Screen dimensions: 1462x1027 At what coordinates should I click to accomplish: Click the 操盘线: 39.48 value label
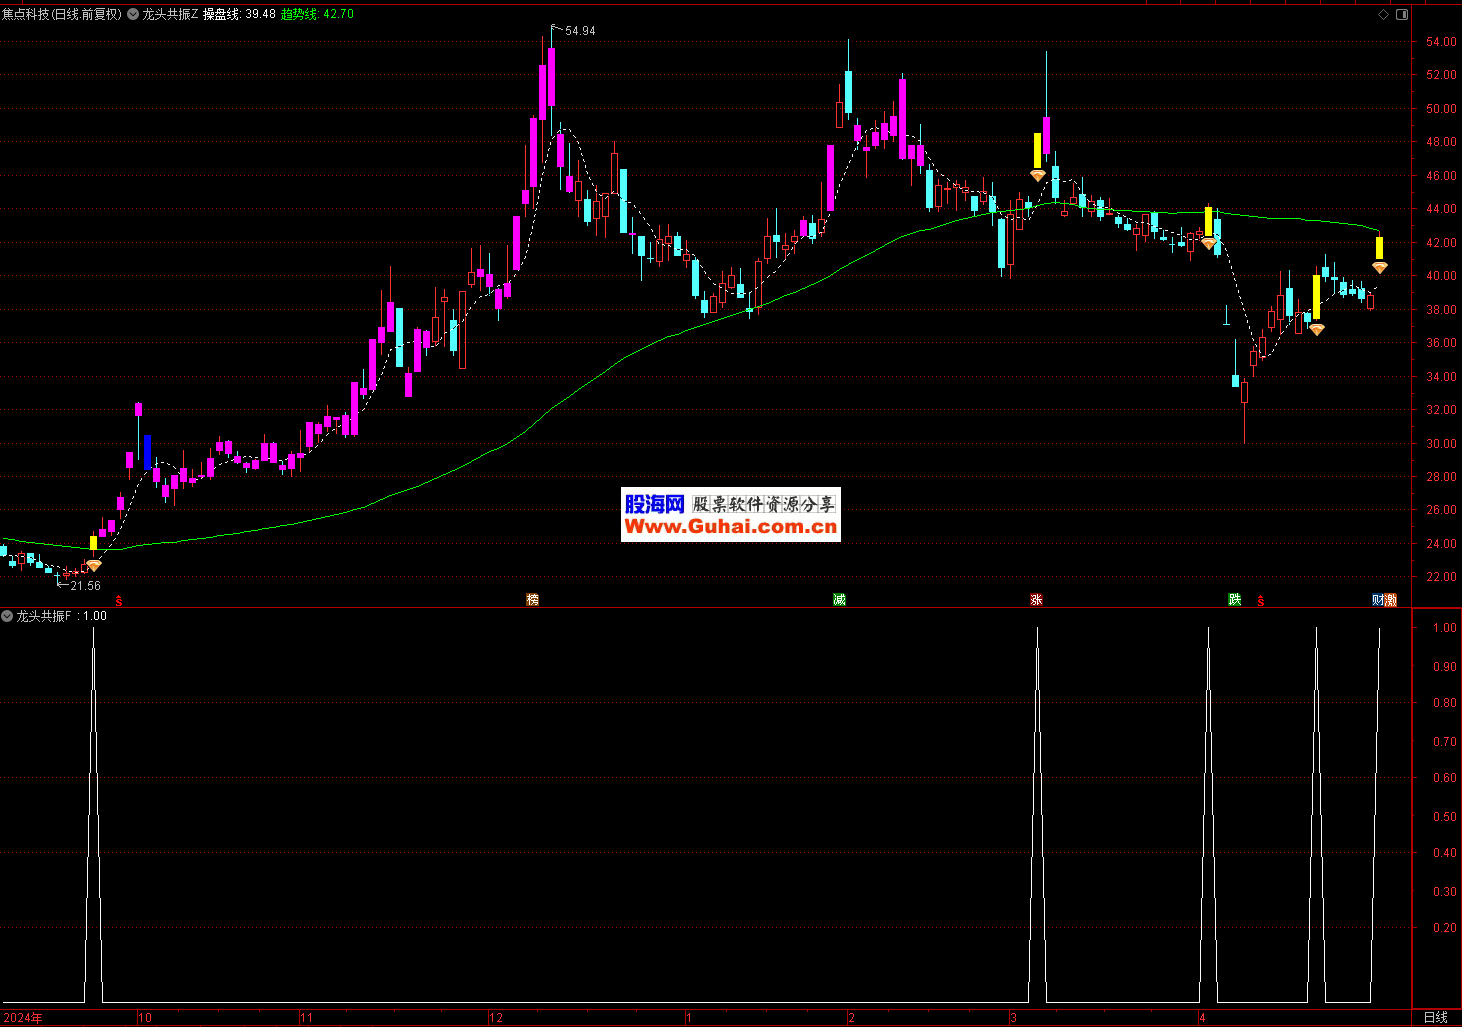point(239,15)
